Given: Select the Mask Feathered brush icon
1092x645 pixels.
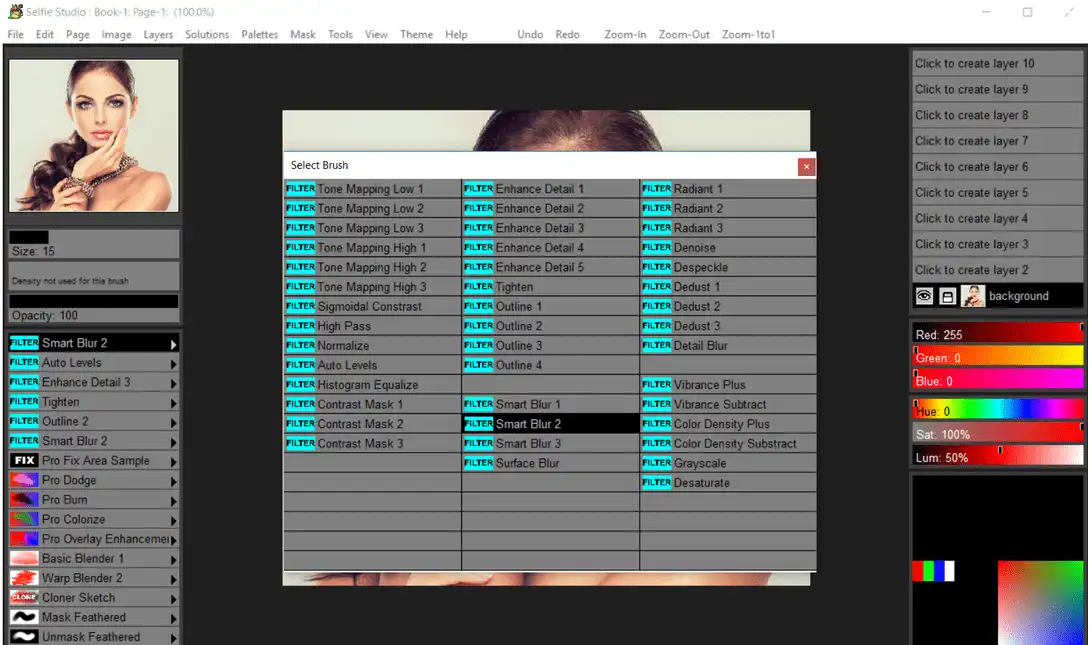Looking at the screenshot, I should click(x=24, y=617).
